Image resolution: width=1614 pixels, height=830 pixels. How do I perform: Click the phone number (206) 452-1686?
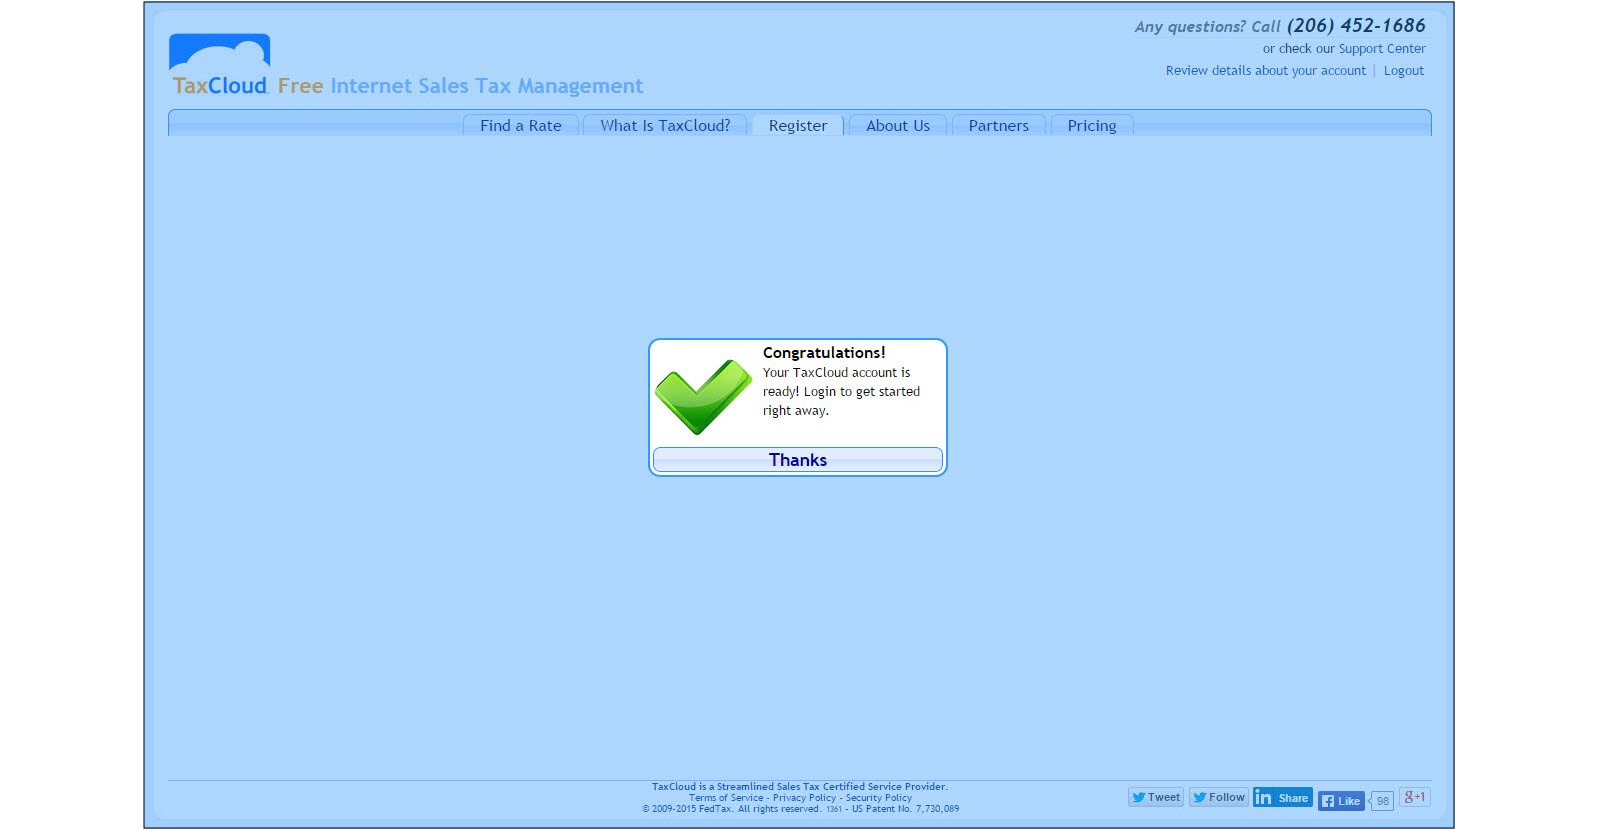click(1356, 25)
